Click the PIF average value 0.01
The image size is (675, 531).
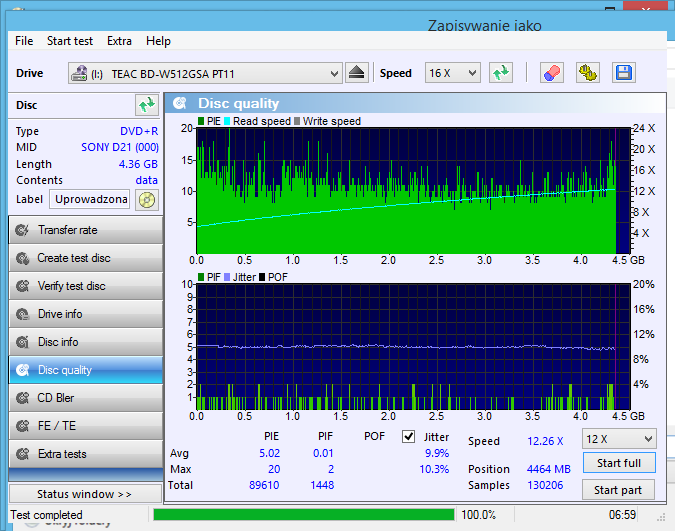(323, 453)
